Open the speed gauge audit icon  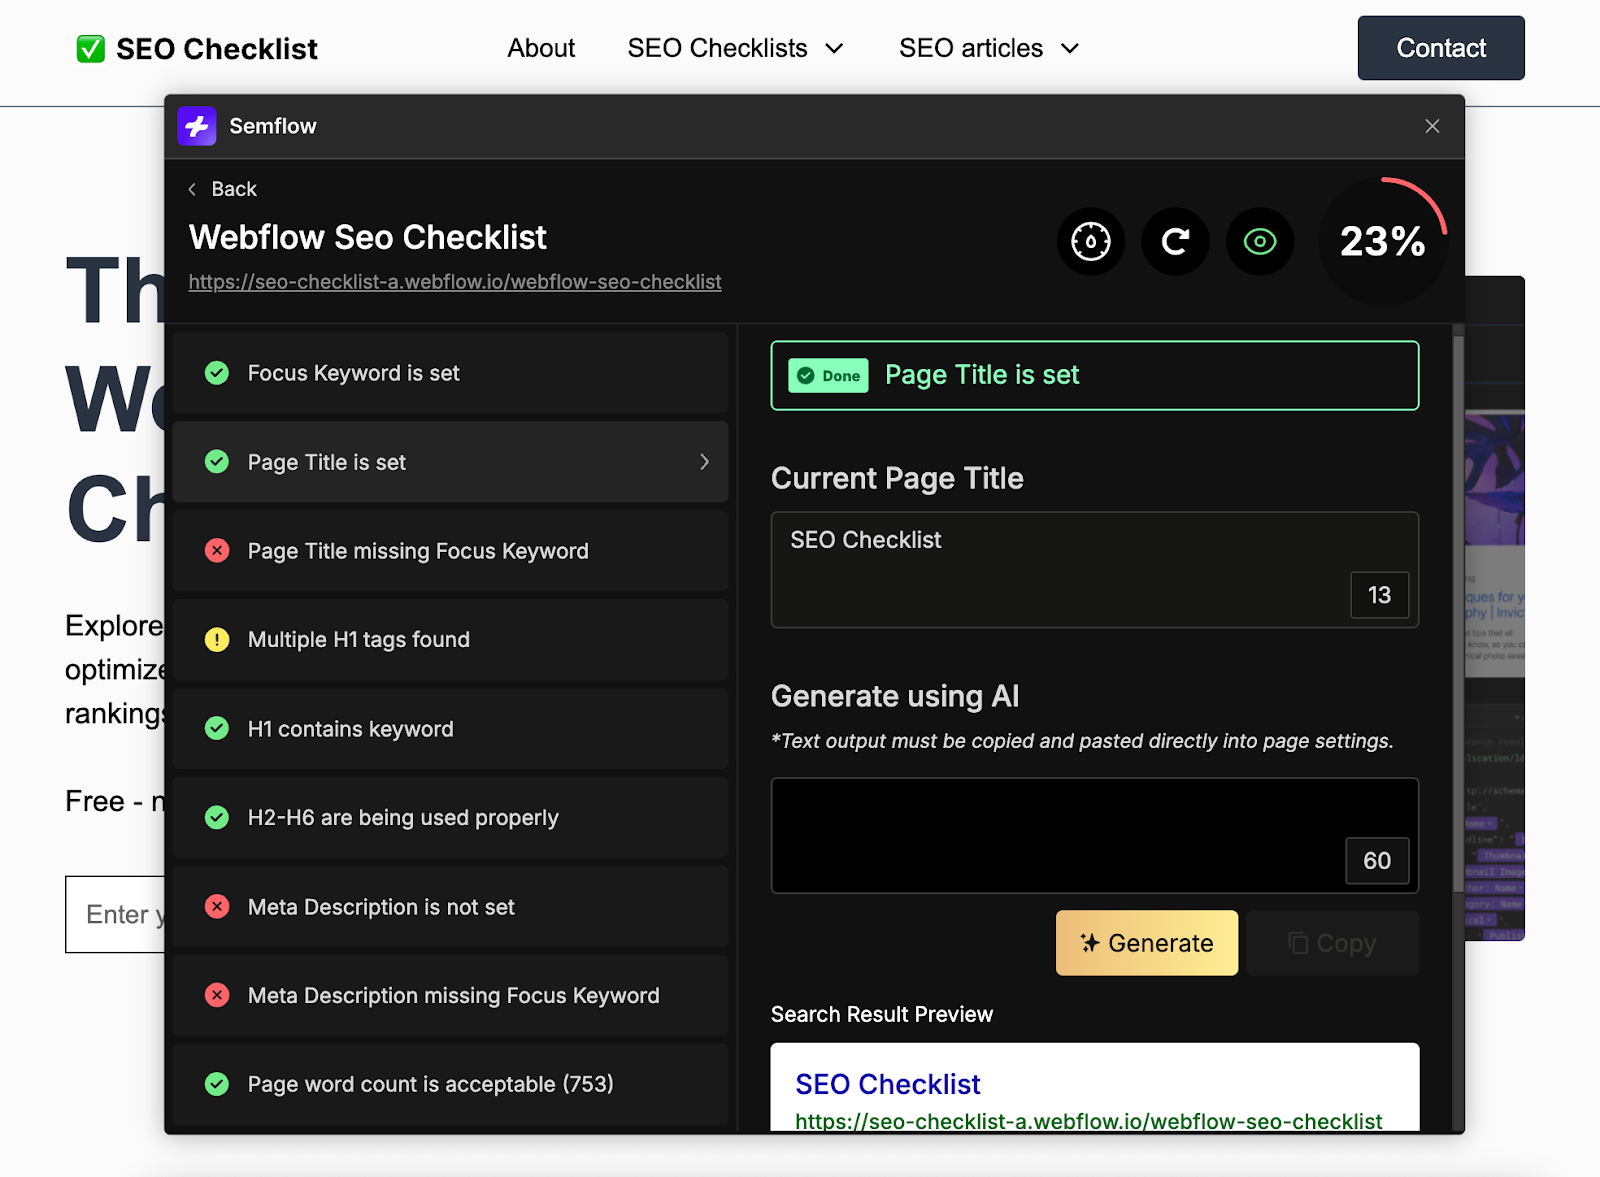point(1091,241)
